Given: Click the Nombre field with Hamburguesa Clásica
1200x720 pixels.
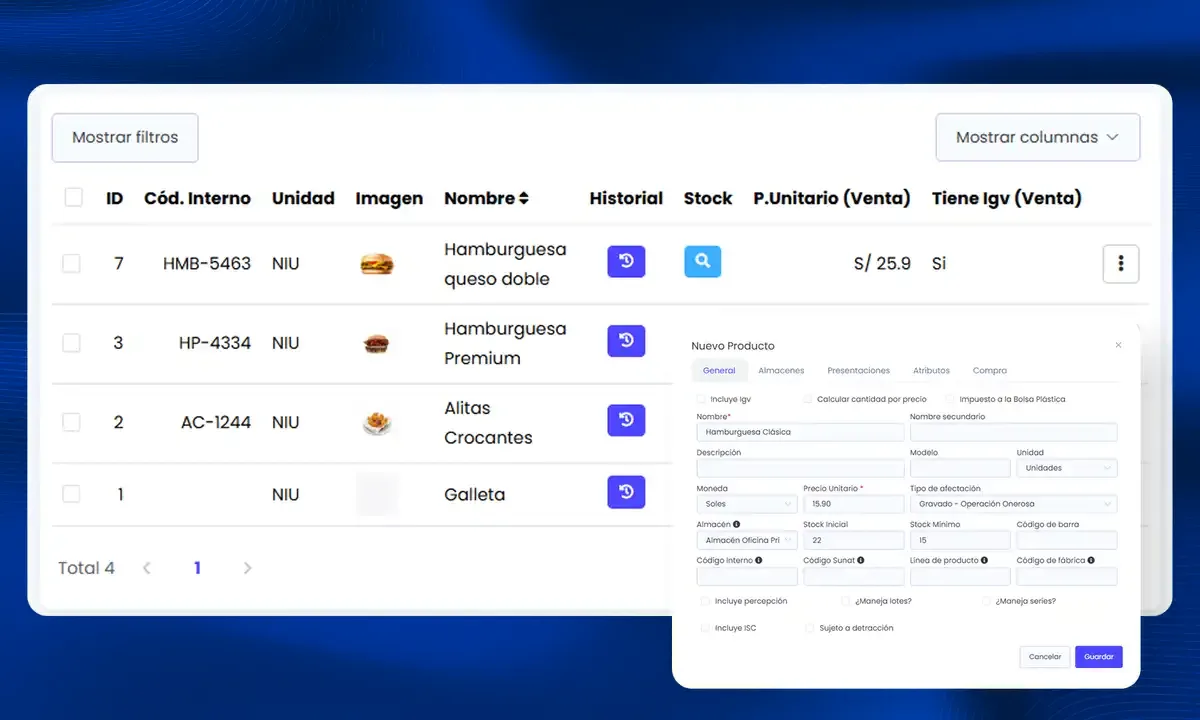Looking at the screenshot, I should [800, 432].
